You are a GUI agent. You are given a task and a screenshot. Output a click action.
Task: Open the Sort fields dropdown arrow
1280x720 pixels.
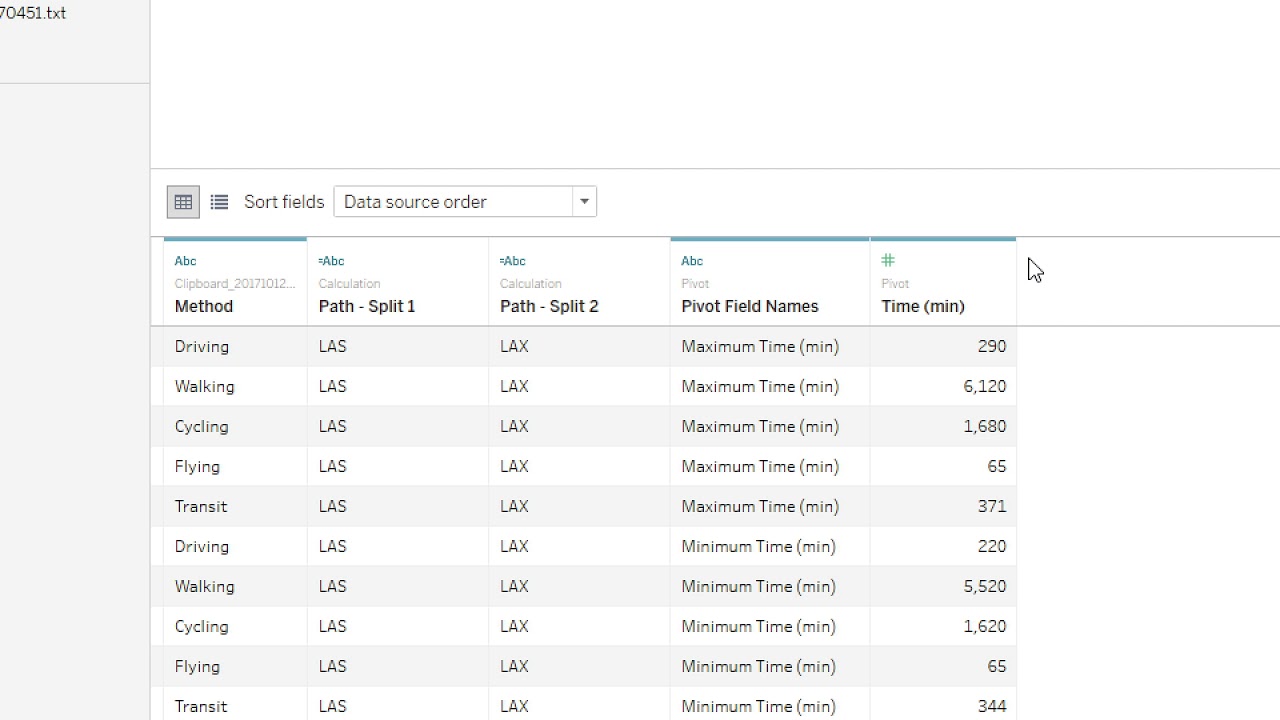[584, 202]
